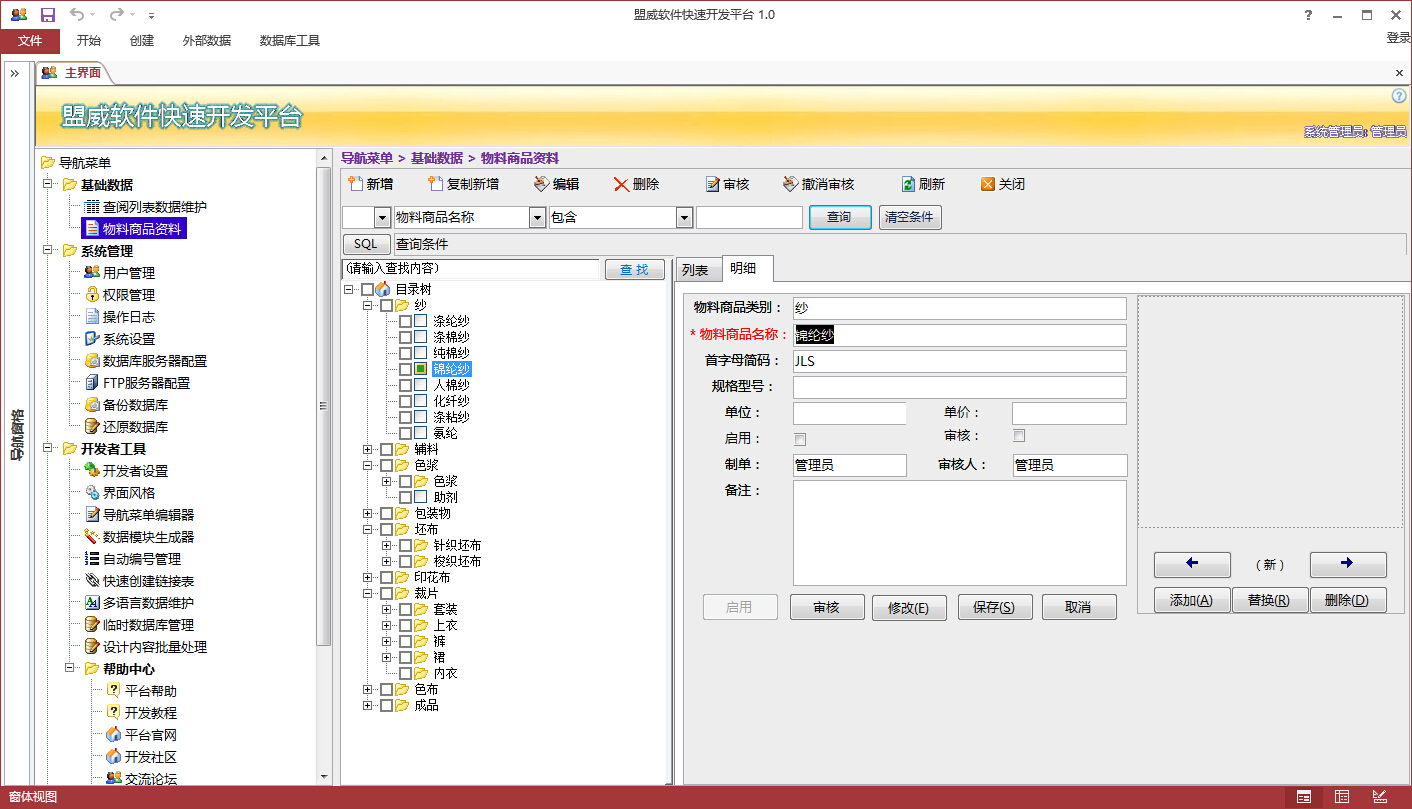Click the 关闭 toolbar icon
1412x809 pixels.
pos(988,184)
